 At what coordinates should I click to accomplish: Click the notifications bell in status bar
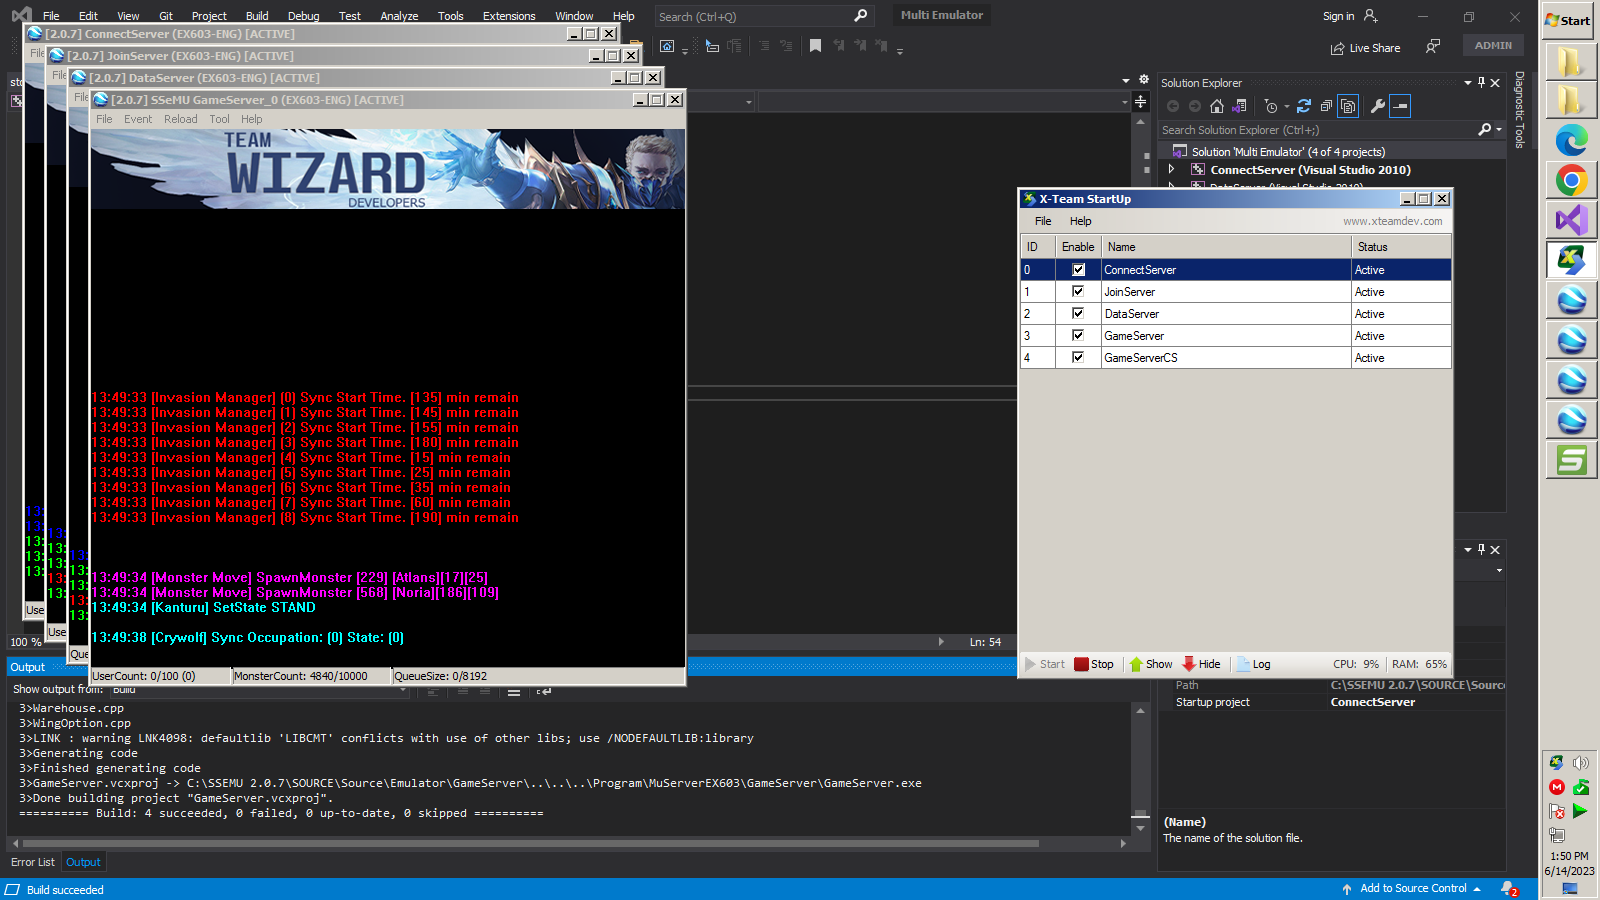tap(1508, 889)
